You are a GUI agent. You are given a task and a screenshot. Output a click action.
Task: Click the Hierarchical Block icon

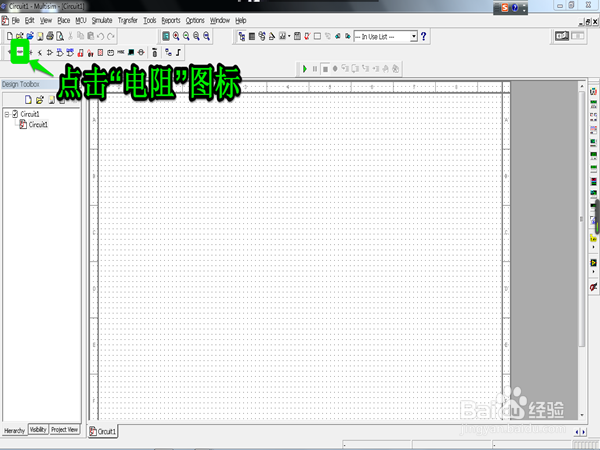tap(168, 52)
